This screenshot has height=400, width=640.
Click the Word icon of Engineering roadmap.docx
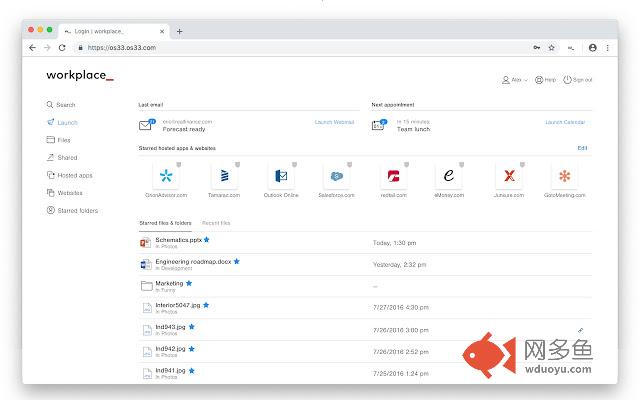[x=146, y=264]
